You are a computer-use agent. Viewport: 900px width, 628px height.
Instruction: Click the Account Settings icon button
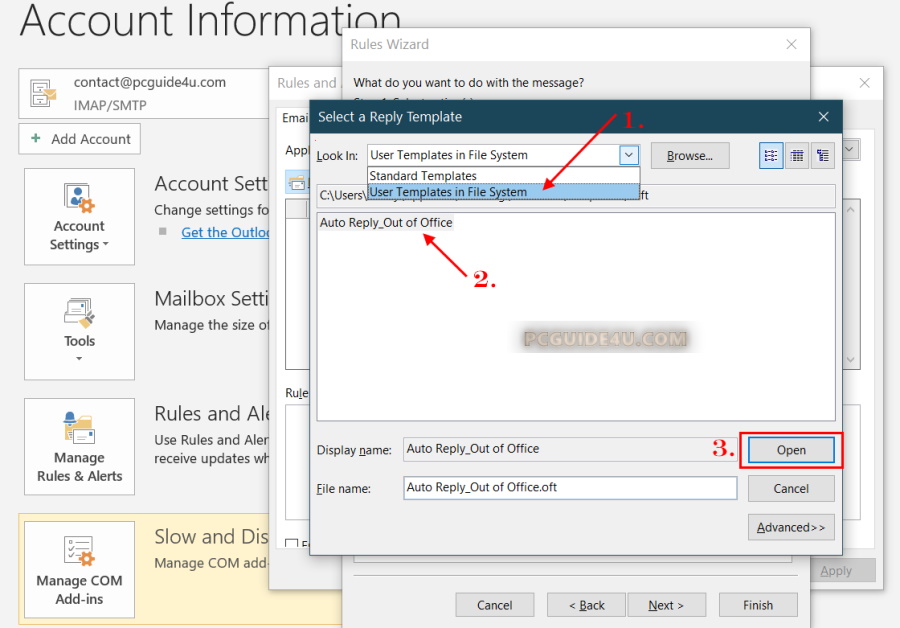pos(79,216)
